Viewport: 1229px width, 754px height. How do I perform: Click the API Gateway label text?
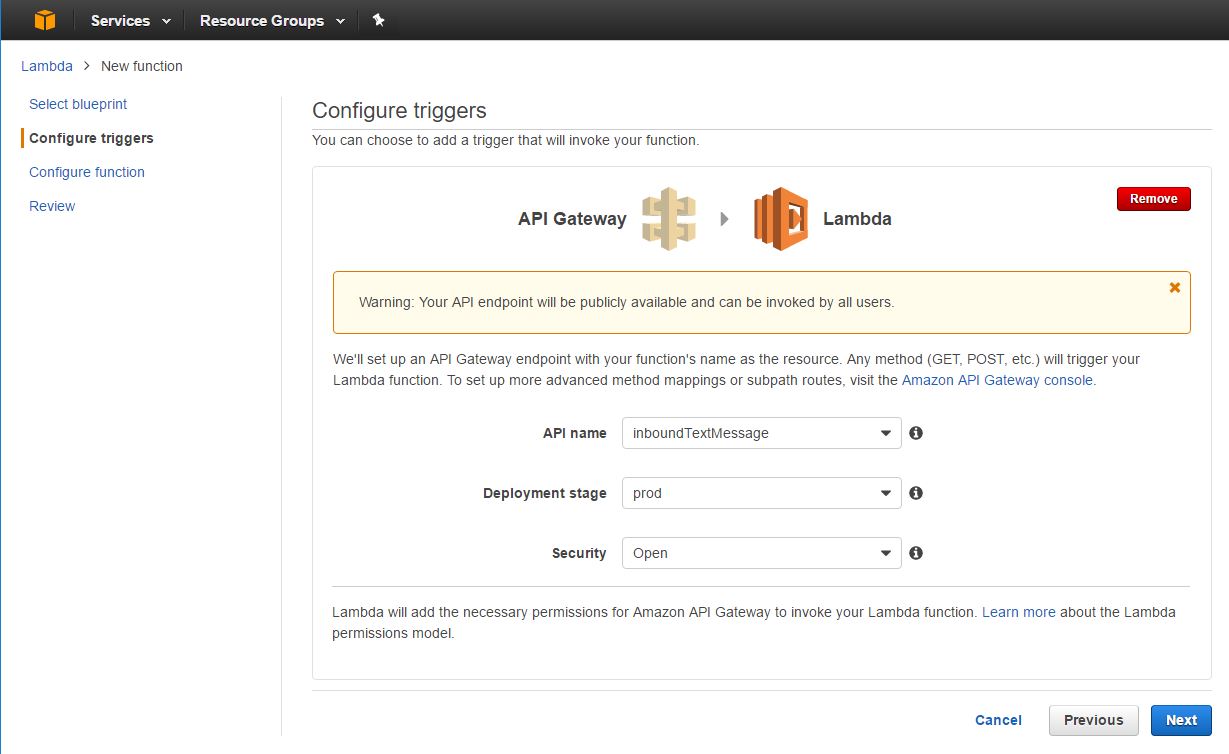572,219
